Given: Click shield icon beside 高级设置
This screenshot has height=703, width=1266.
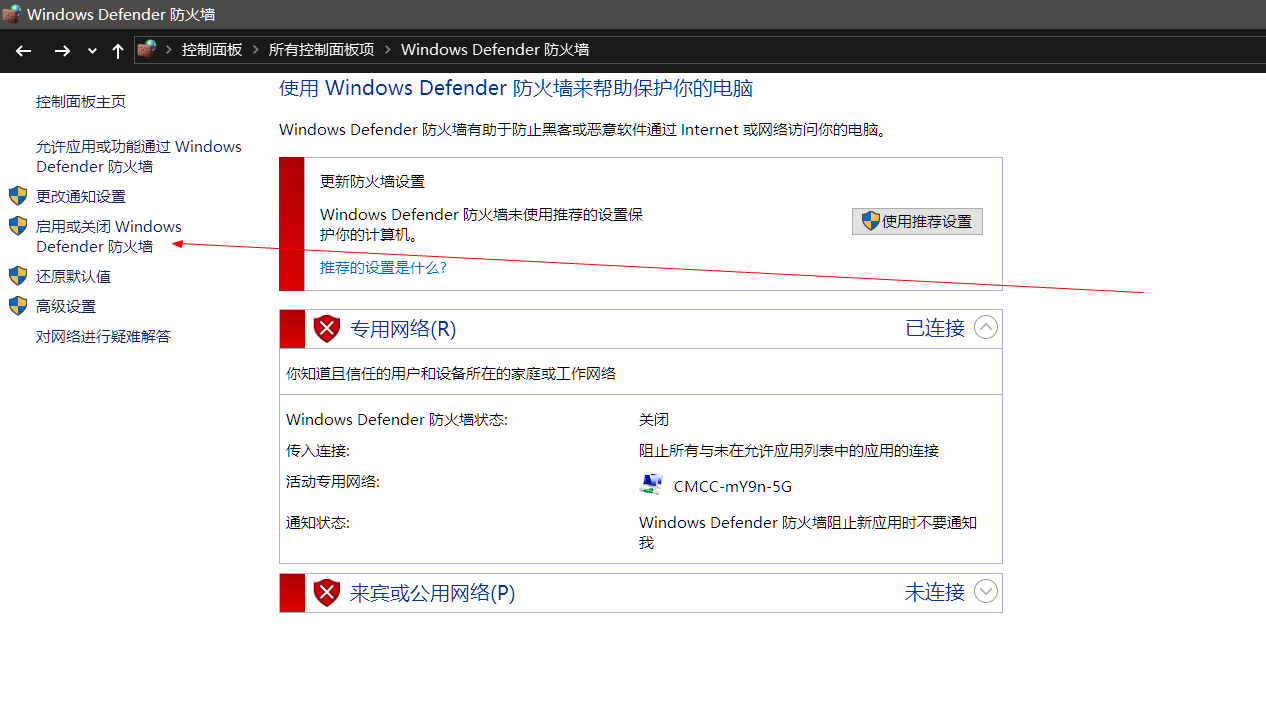Looking at the screenshot, I should 18,306.
